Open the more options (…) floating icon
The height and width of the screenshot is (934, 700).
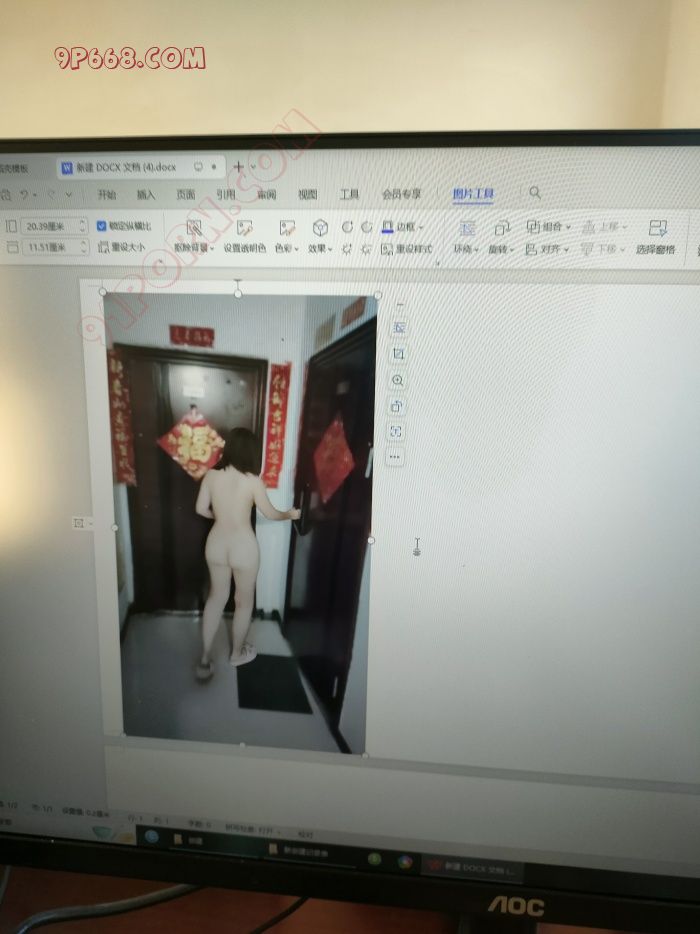pos(396,457)
